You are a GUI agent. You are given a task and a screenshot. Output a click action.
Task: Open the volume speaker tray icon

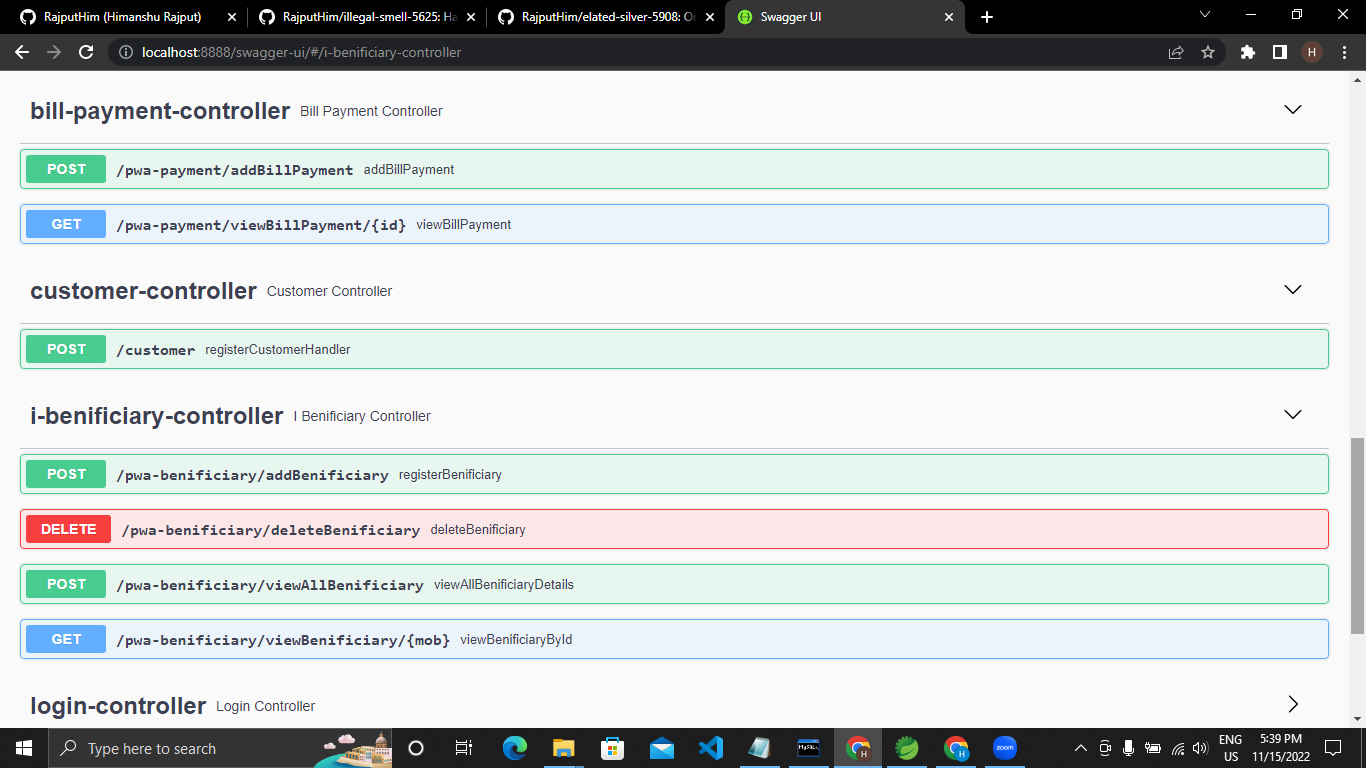click(x=1201, y=748)
